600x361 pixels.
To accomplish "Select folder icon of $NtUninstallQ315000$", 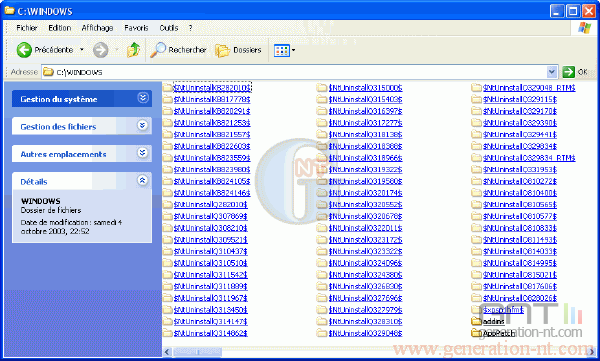I will [x=322, y=88].
